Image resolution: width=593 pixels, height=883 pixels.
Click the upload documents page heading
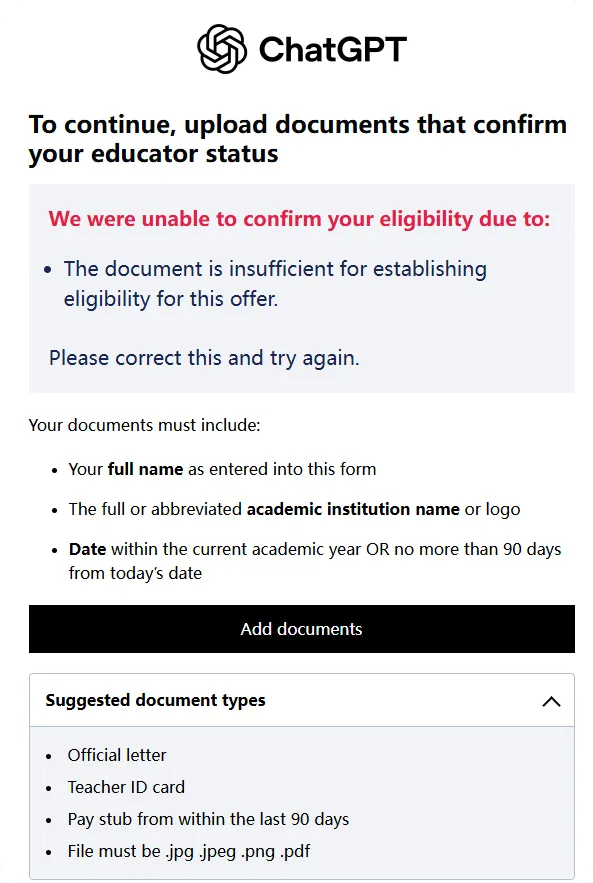[298, 139]
